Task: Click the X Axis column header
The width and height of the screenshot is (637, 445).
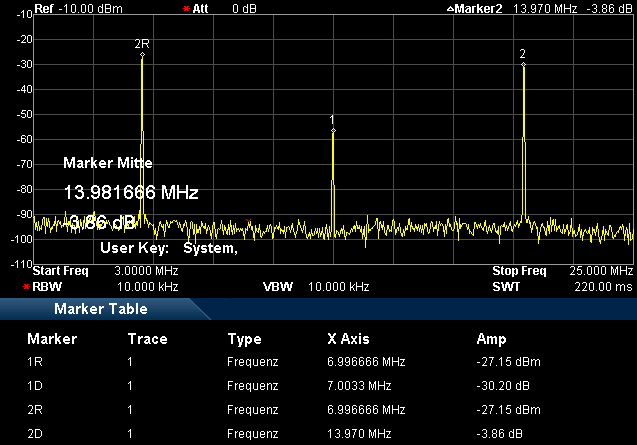Action: coord(350,339)
